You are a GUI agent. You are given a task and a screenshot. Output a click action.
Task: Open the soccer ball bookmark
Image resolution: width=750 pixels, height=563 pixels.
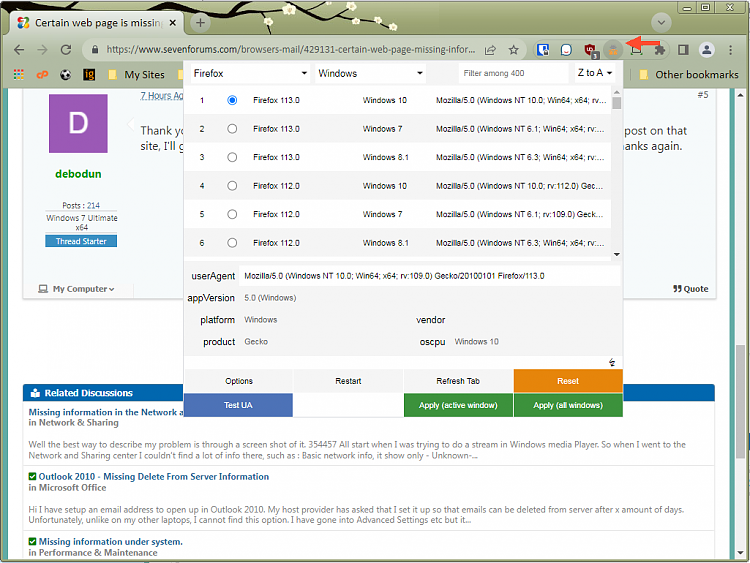(66, 75)
